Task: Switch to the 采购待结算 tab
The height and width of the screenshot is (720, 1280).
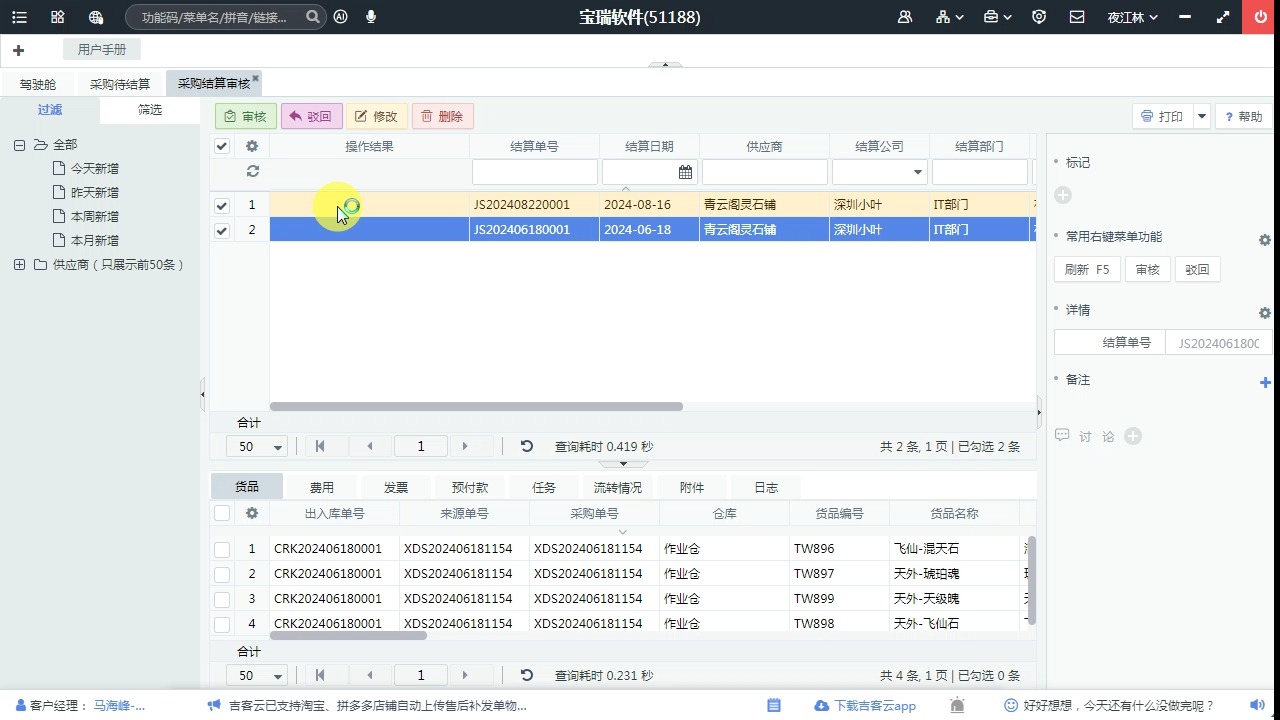Action: pyautogui.click(x=120, y=84)
